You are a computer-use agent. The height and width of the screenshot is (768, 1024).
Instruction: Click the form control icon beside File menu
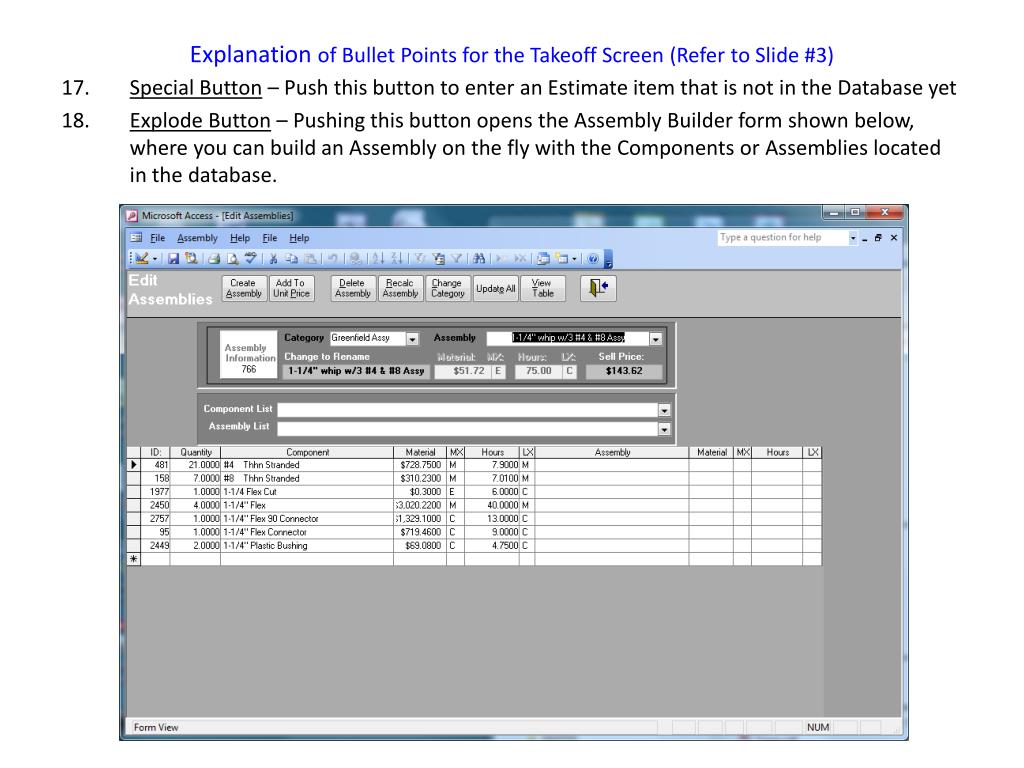136,238
